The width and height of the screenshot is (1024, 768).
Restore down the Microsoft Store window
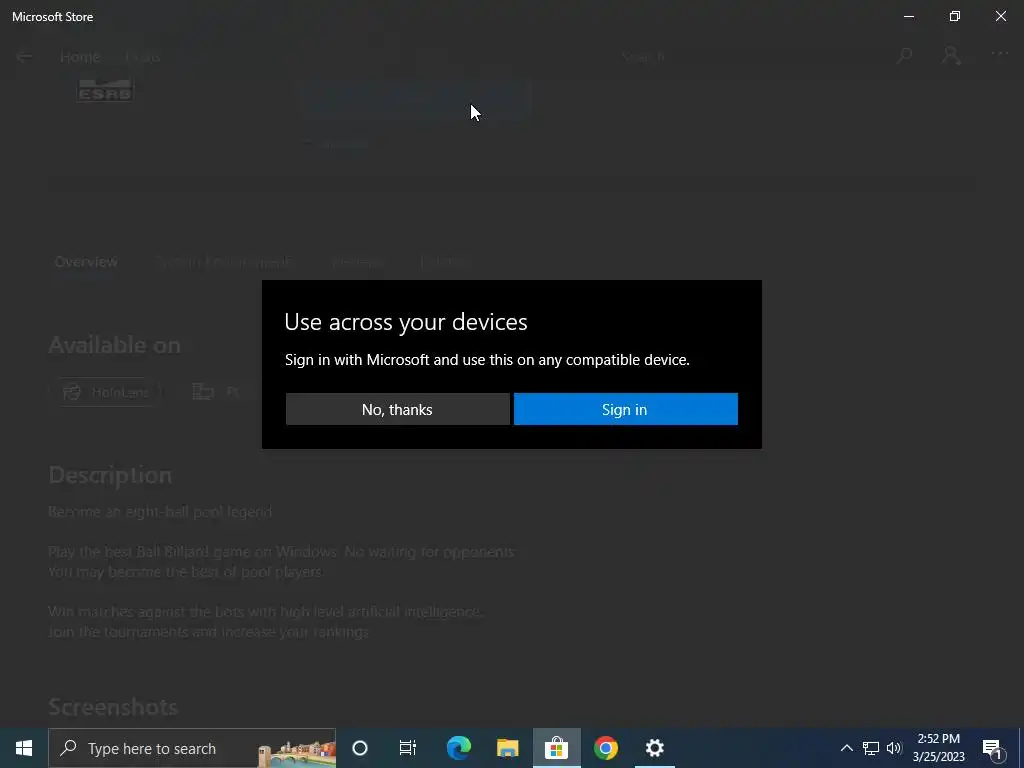(955, 16)
